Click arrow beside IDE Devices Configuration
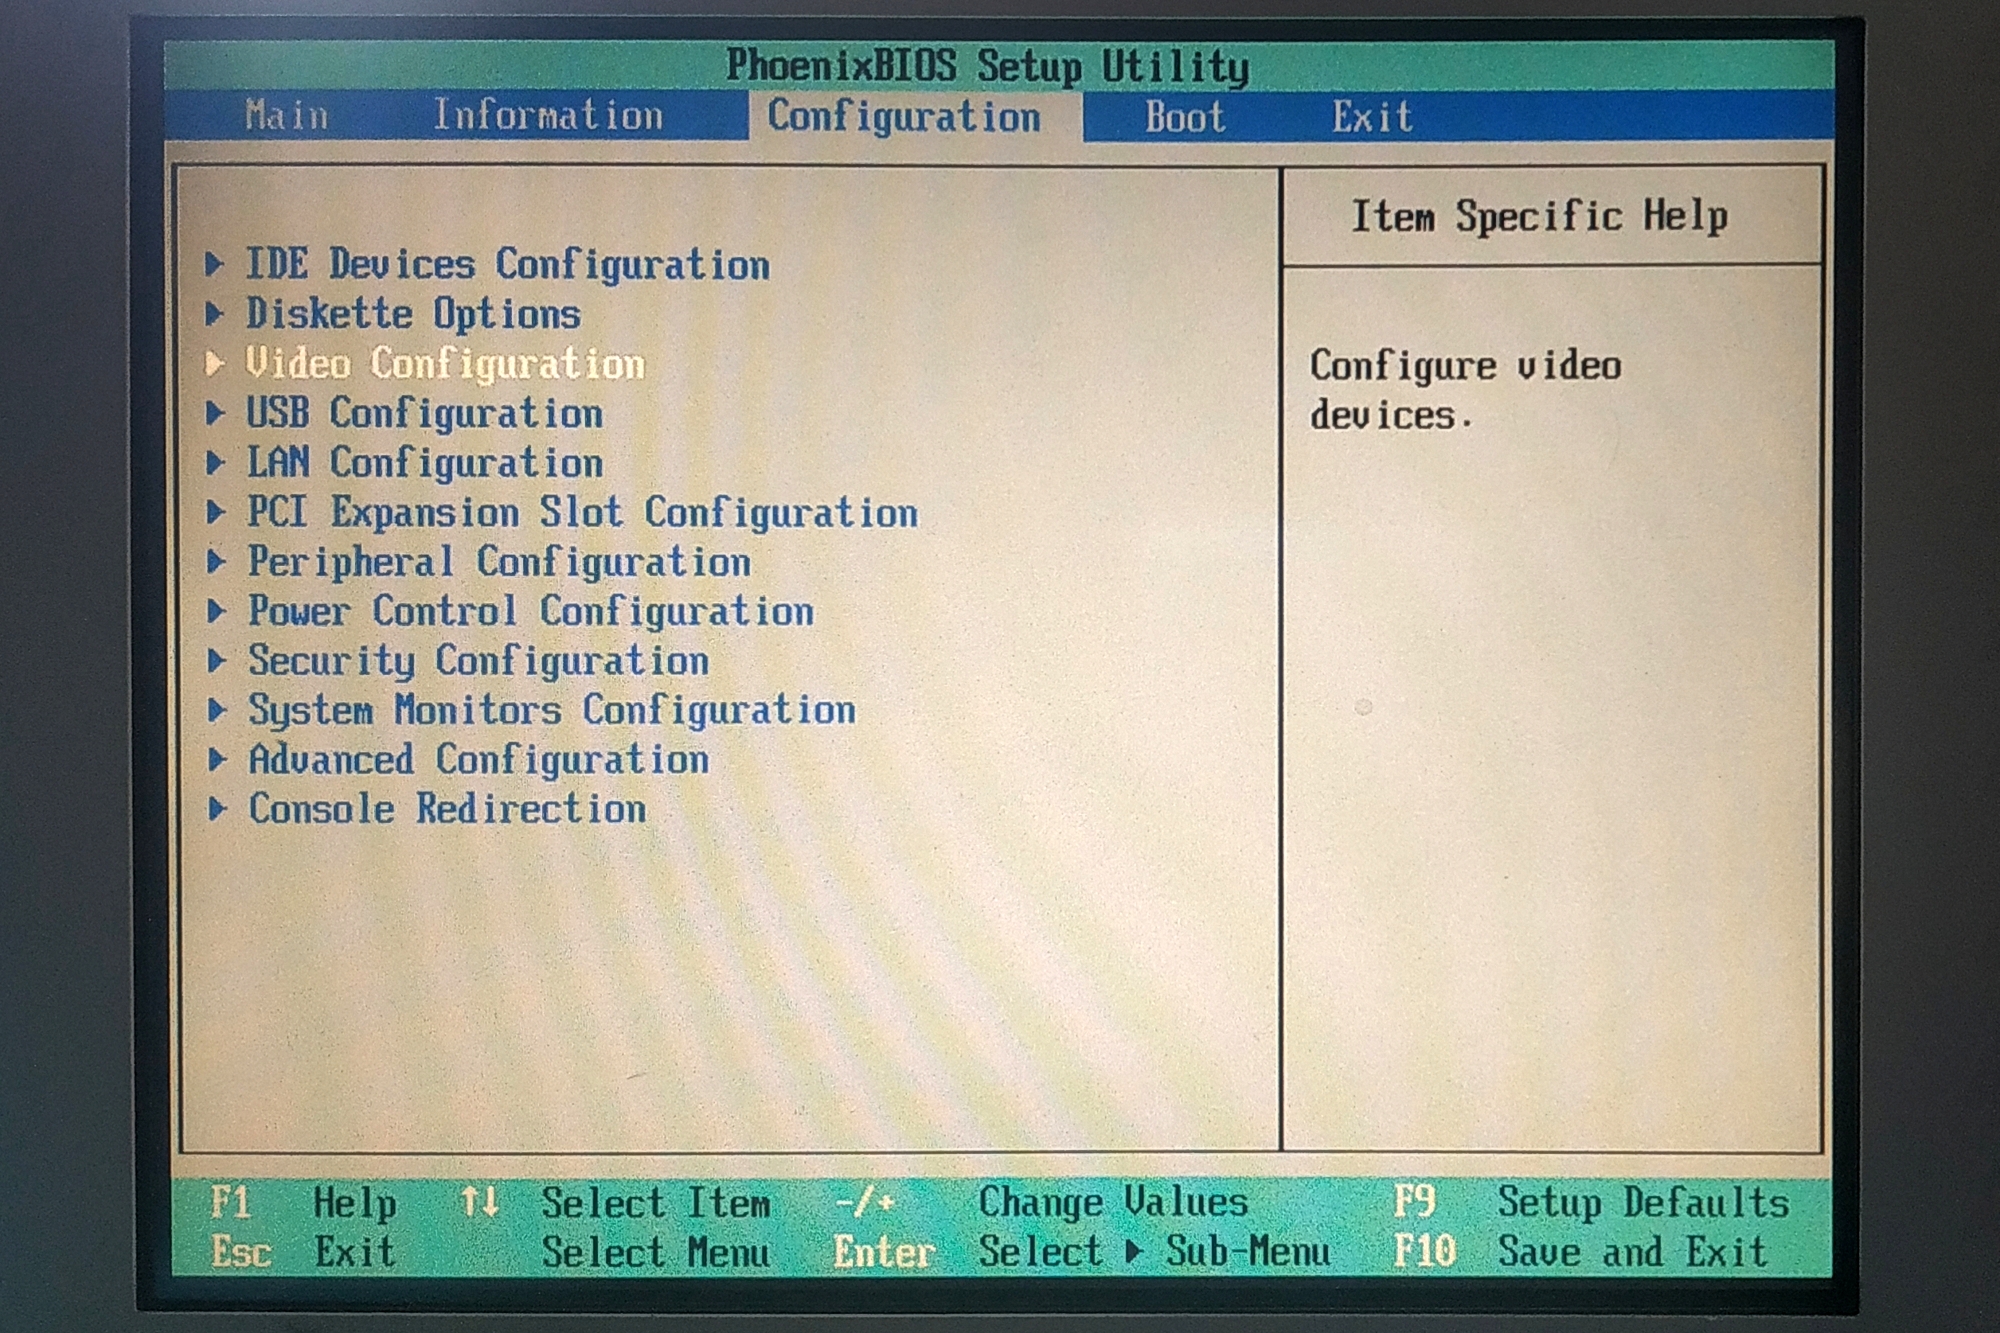Screen dimensions: 2000x1333 point(214,264)
